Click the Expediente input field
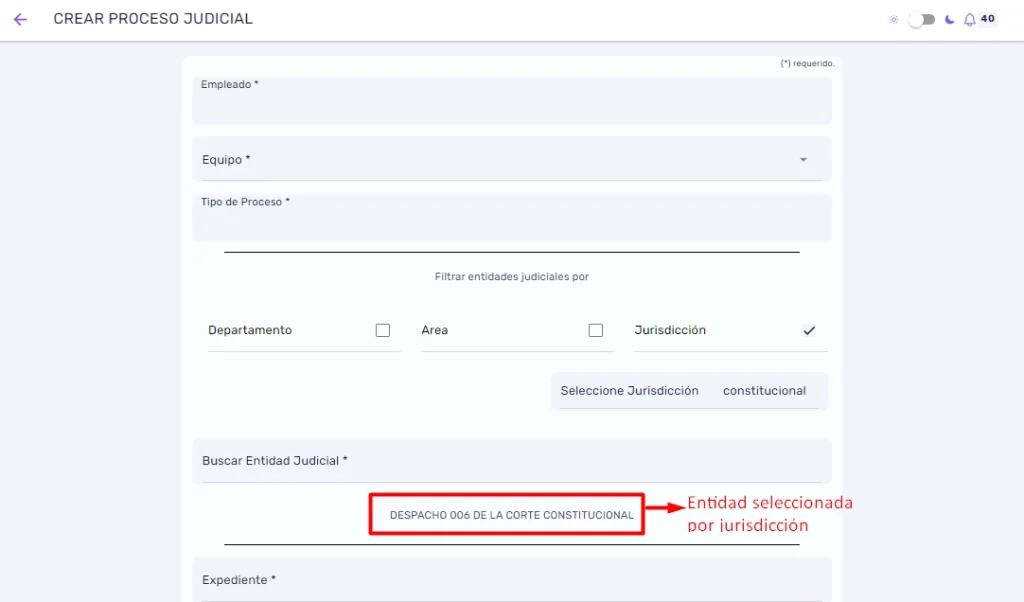Viewport: 1024px width, 602px height. click(x=512, y=580)
